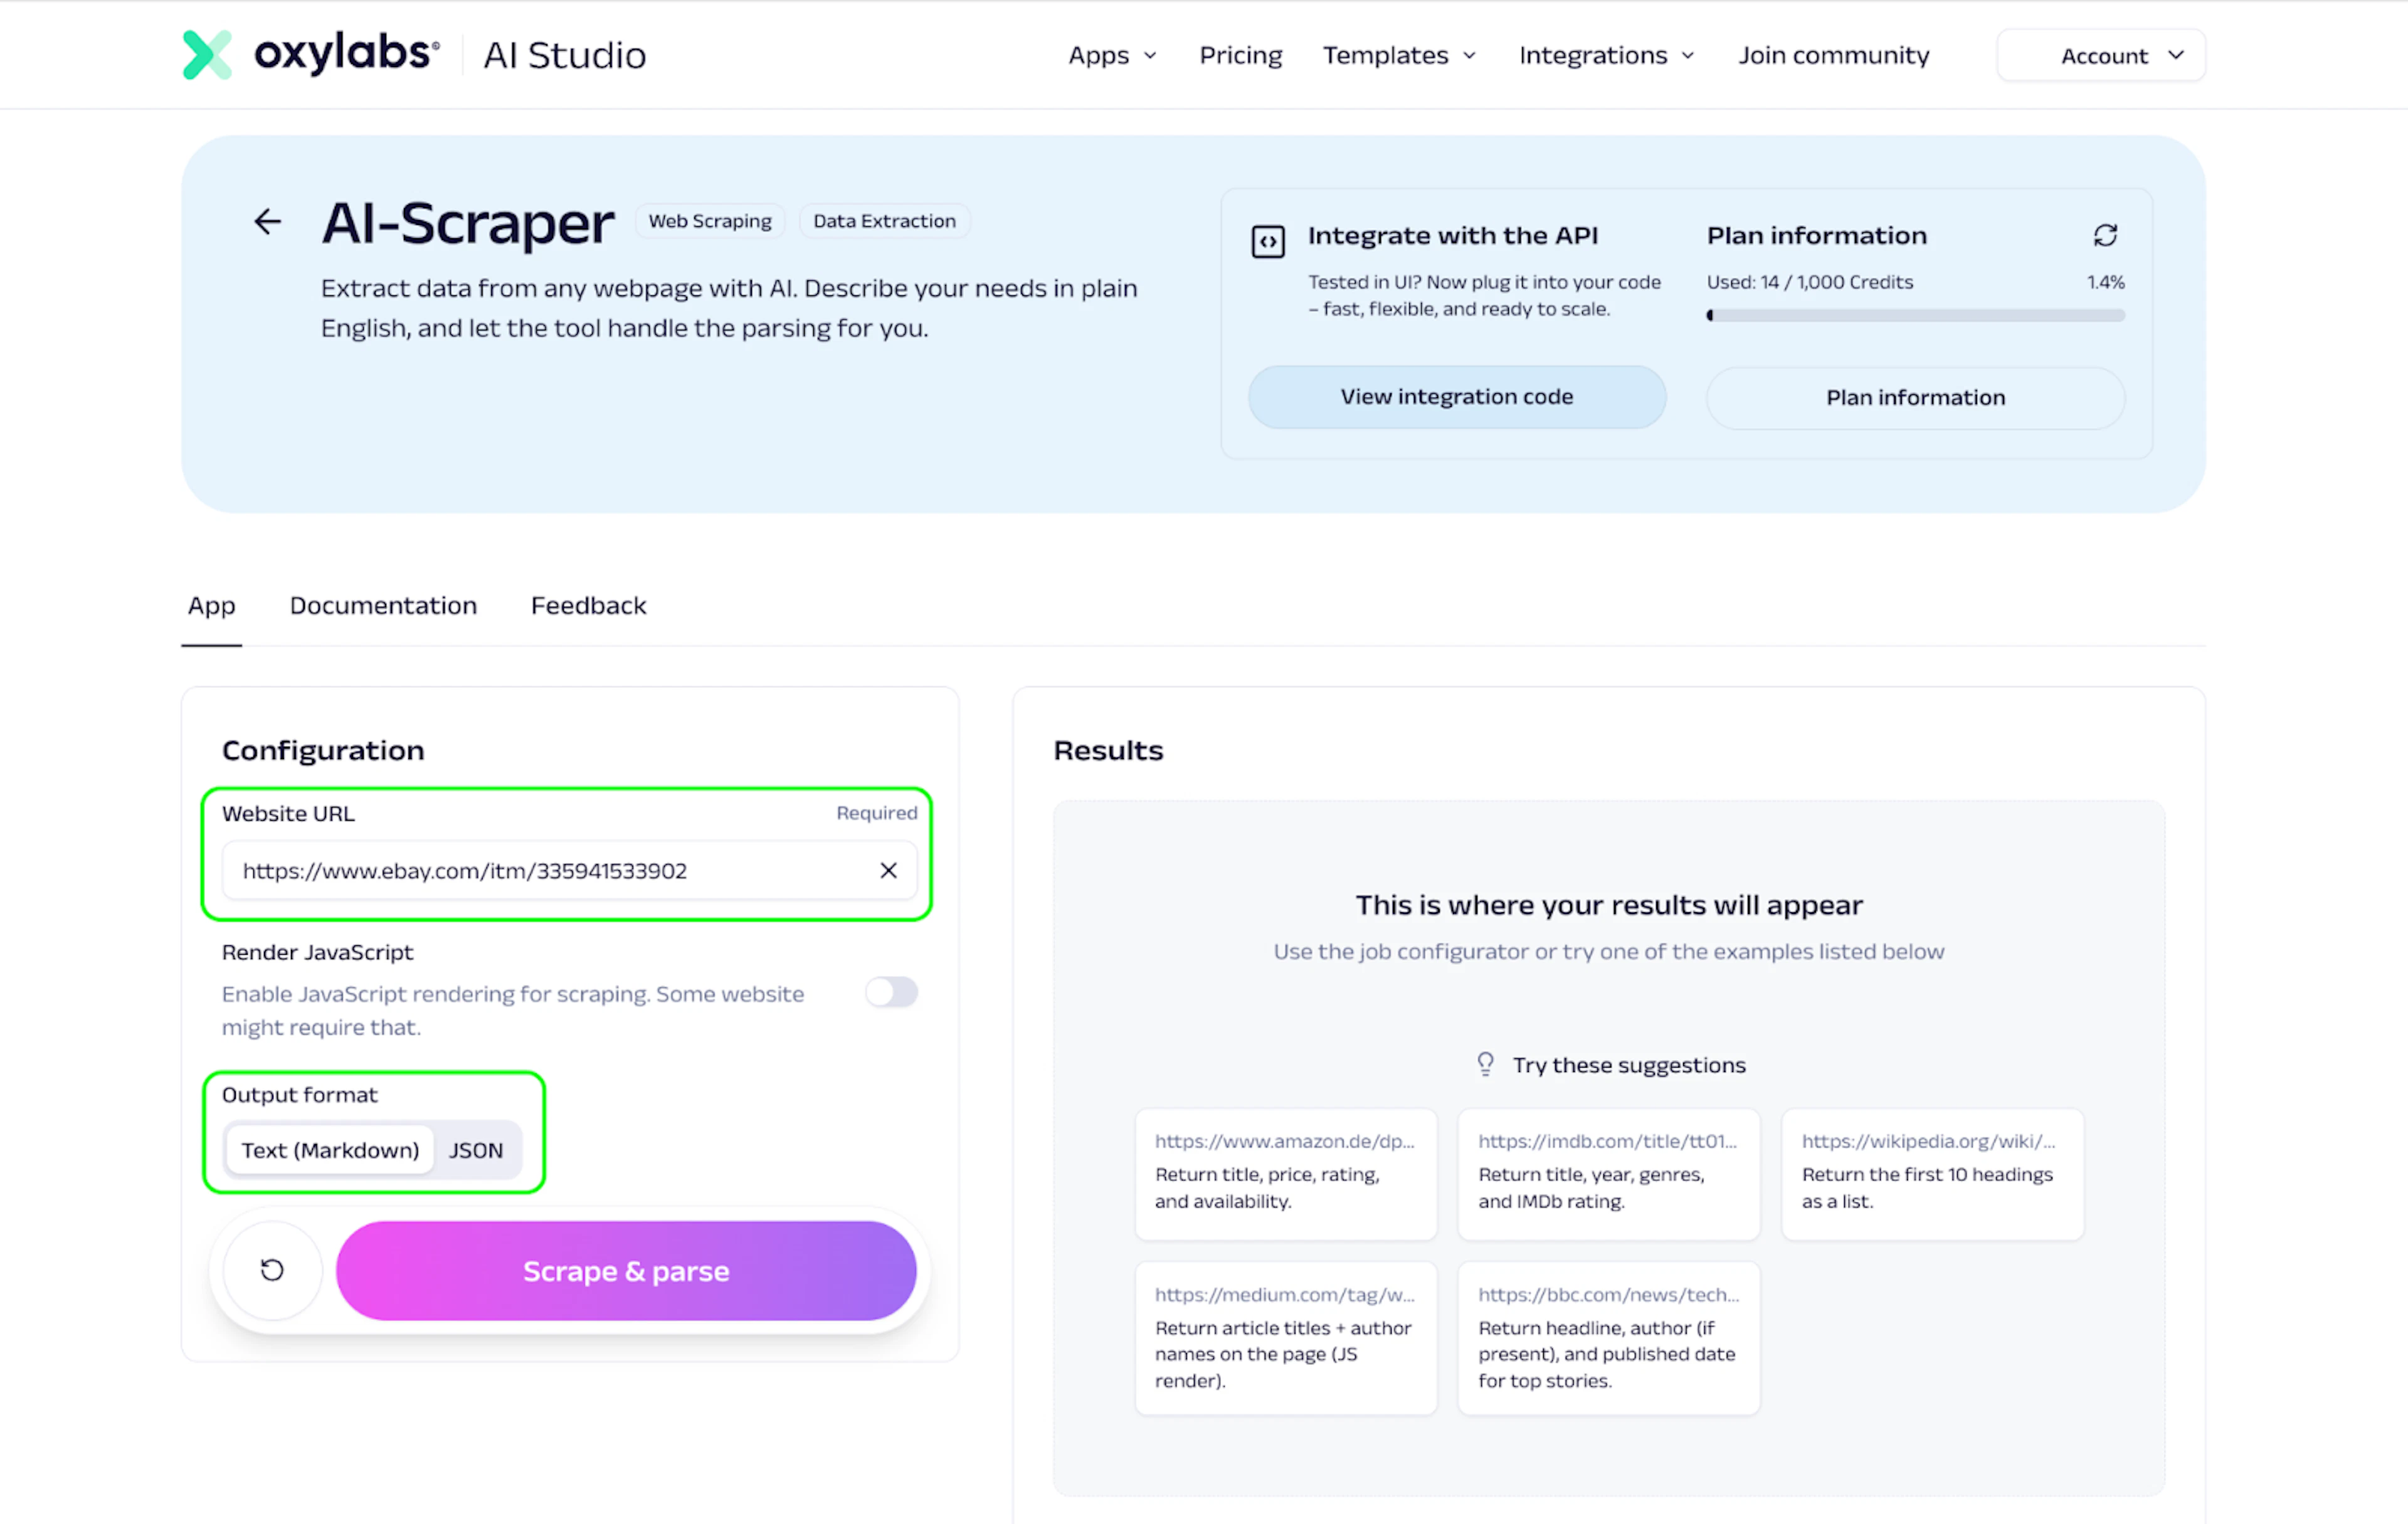Click the Configuration heading
This screenshot has height=1524, width=2408.
(x=323, y=750)
